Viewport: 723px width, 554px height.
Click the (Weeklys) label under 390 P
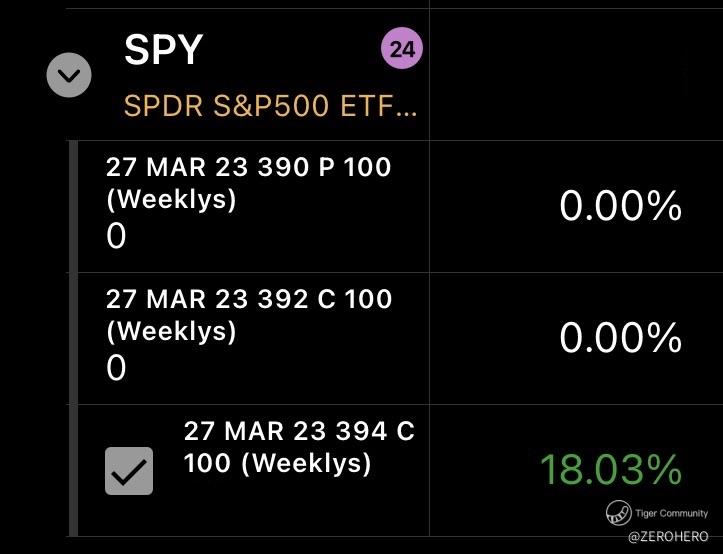[x=171, y=199]
